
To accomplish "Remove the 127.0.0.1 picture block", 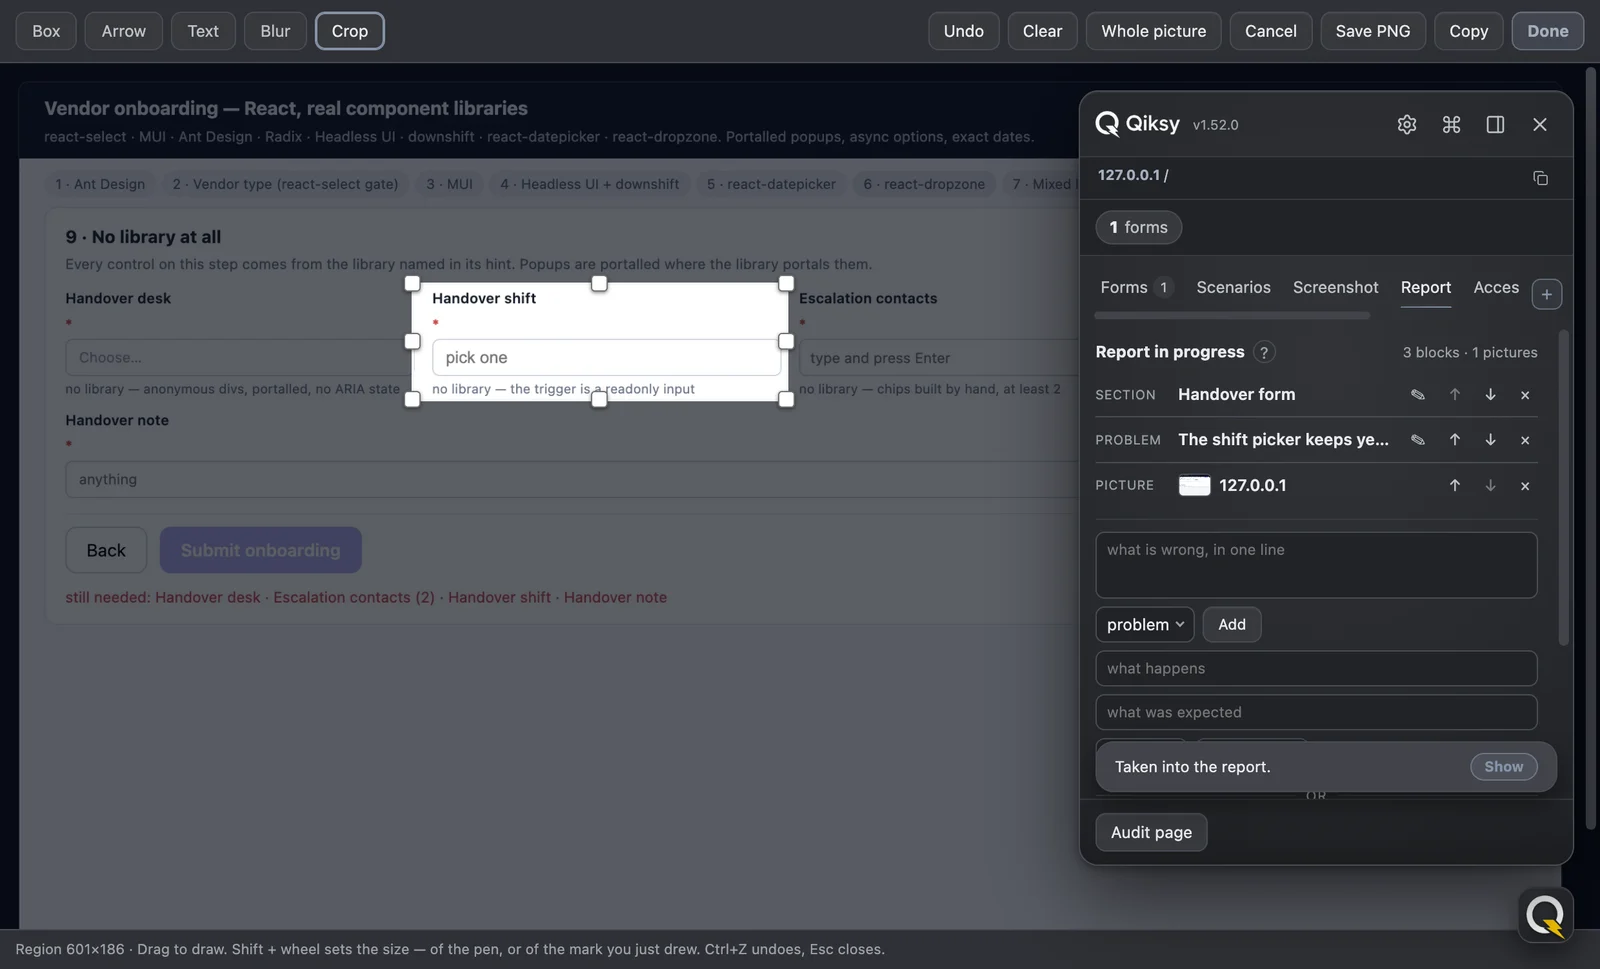I will point(1525,486).
